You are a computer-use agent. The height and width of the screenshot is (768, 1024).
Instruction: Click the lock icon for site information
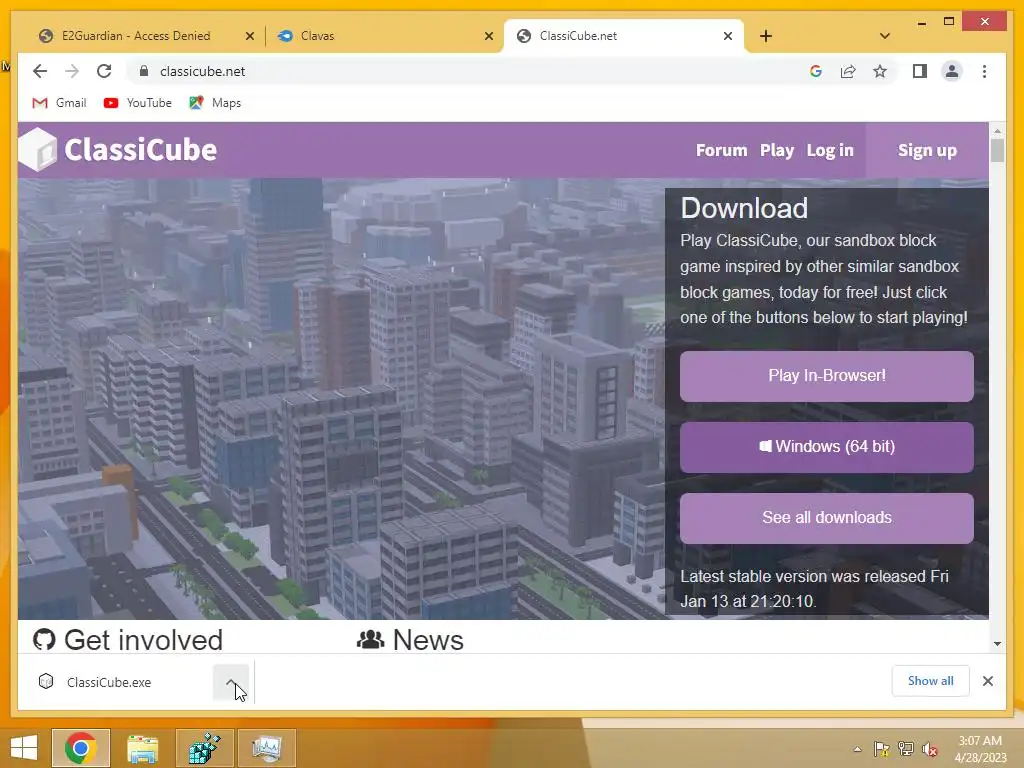tap(144, 71)
